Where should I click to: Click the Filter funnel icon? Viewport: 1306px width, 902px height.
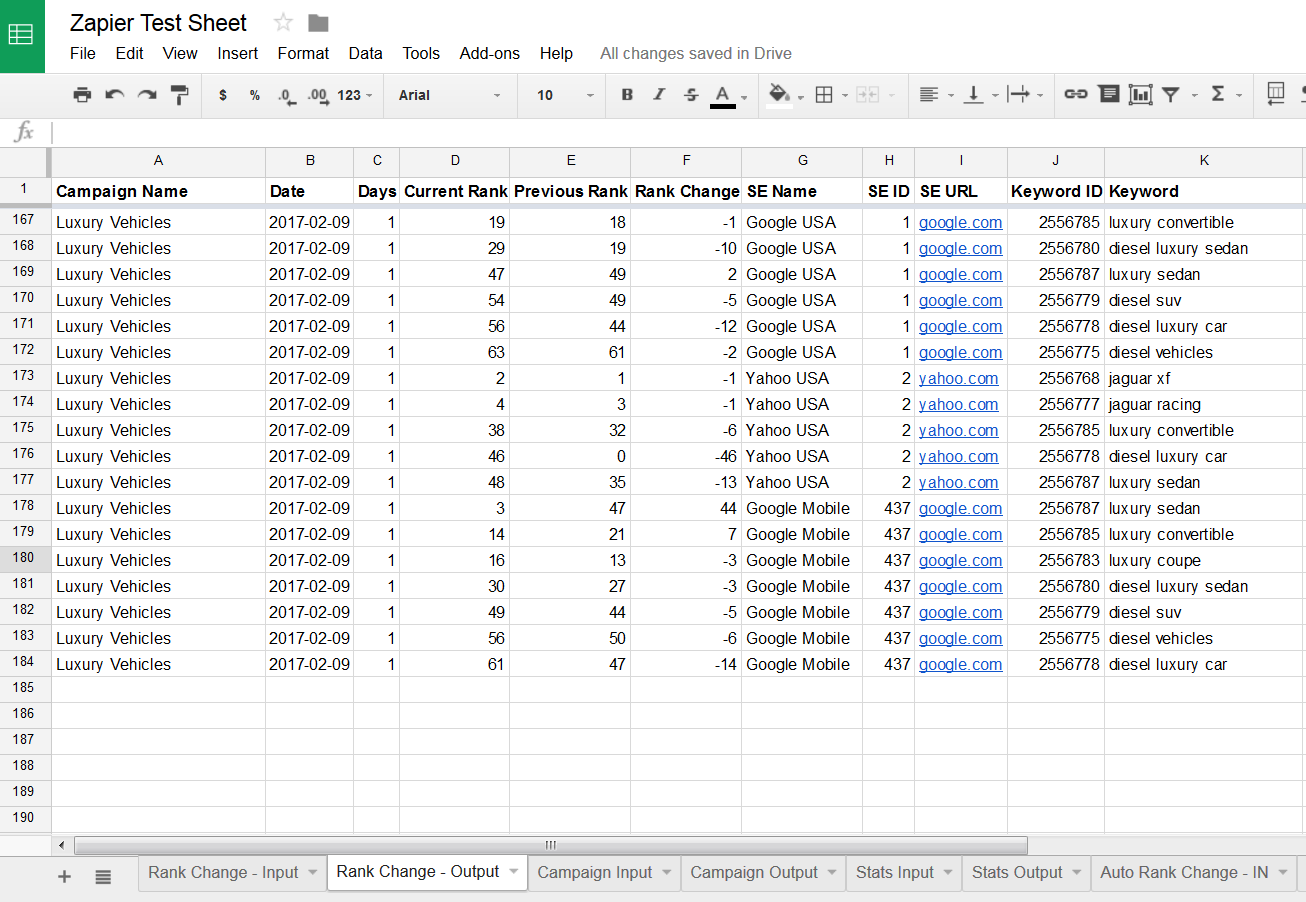pyautogui.click(x=1170, y=94)
